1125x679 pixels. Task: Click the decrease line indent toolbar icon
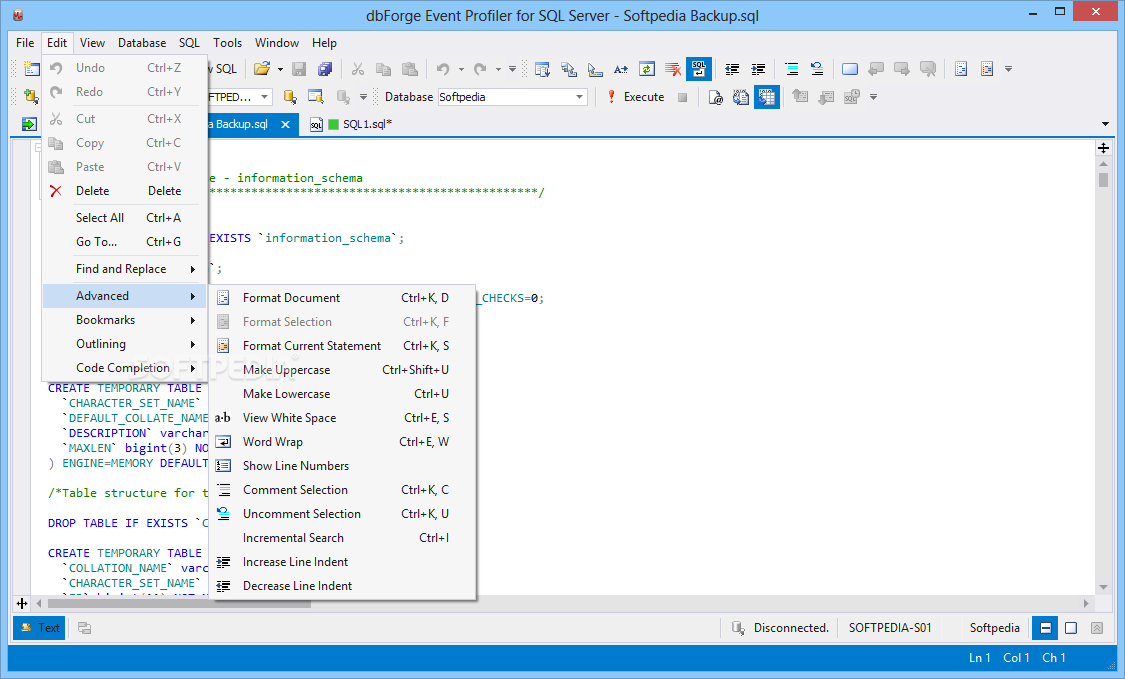[x=732, y=69]
